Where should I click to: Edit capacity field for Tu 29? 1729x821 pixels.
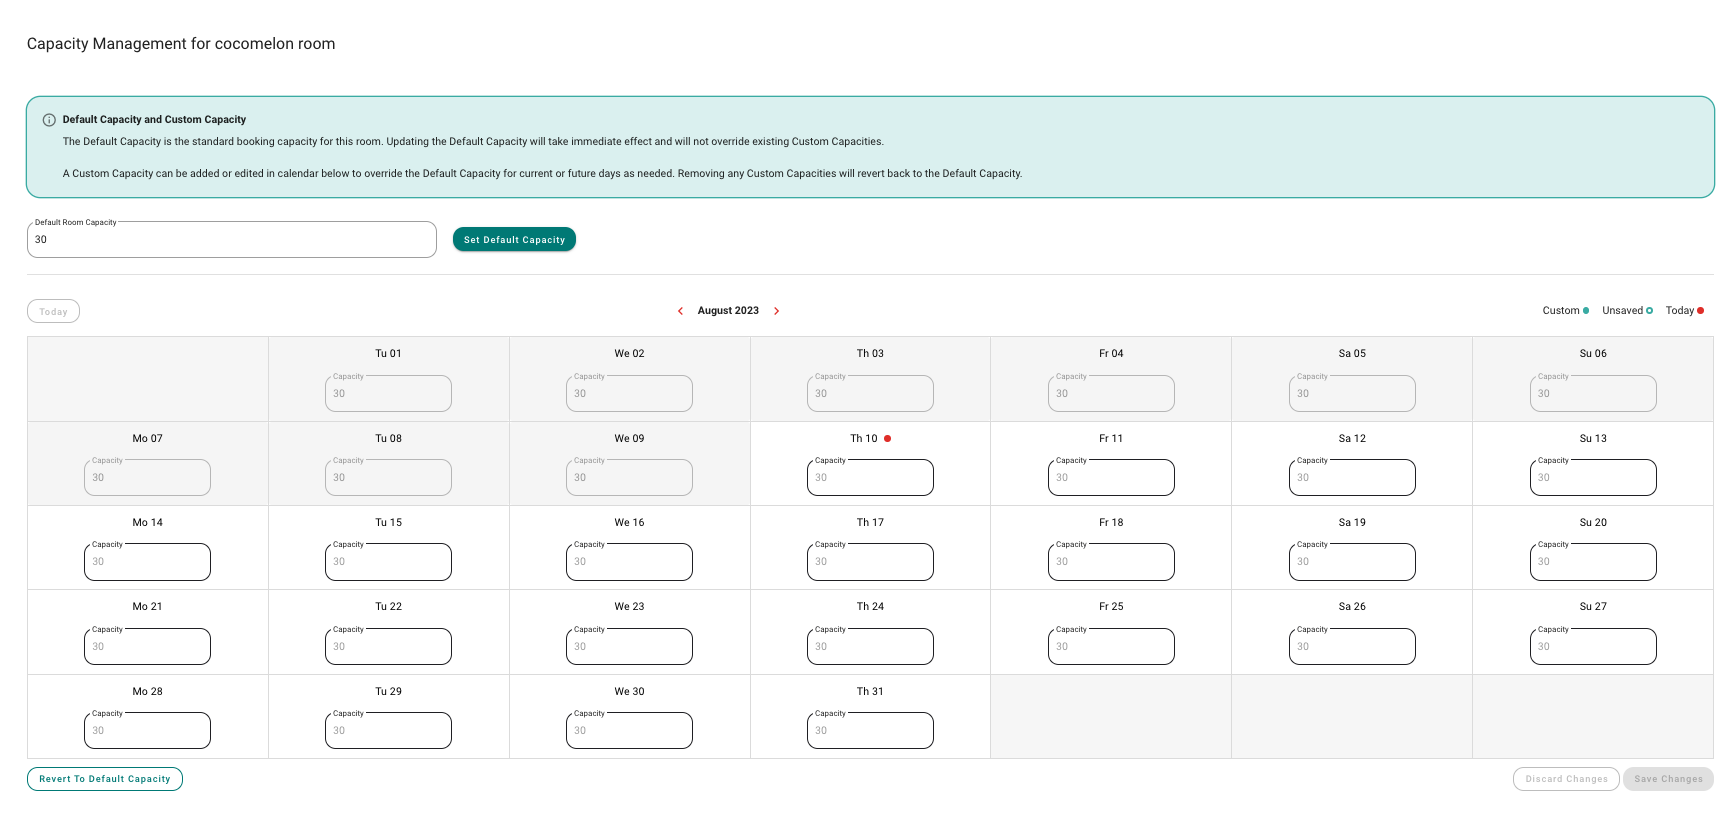coord(388,731)
